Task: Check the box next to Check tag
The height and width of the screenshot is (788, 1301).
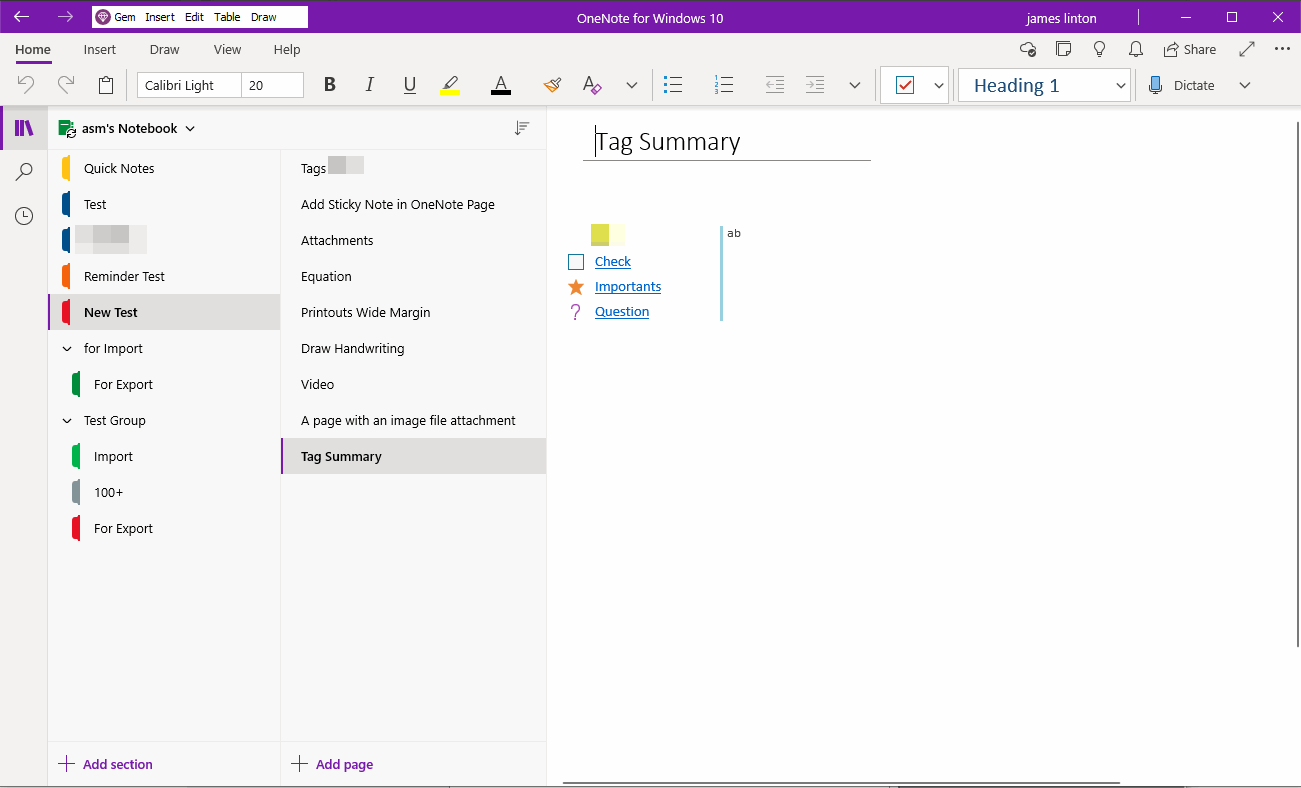Action: click(575, 261)
